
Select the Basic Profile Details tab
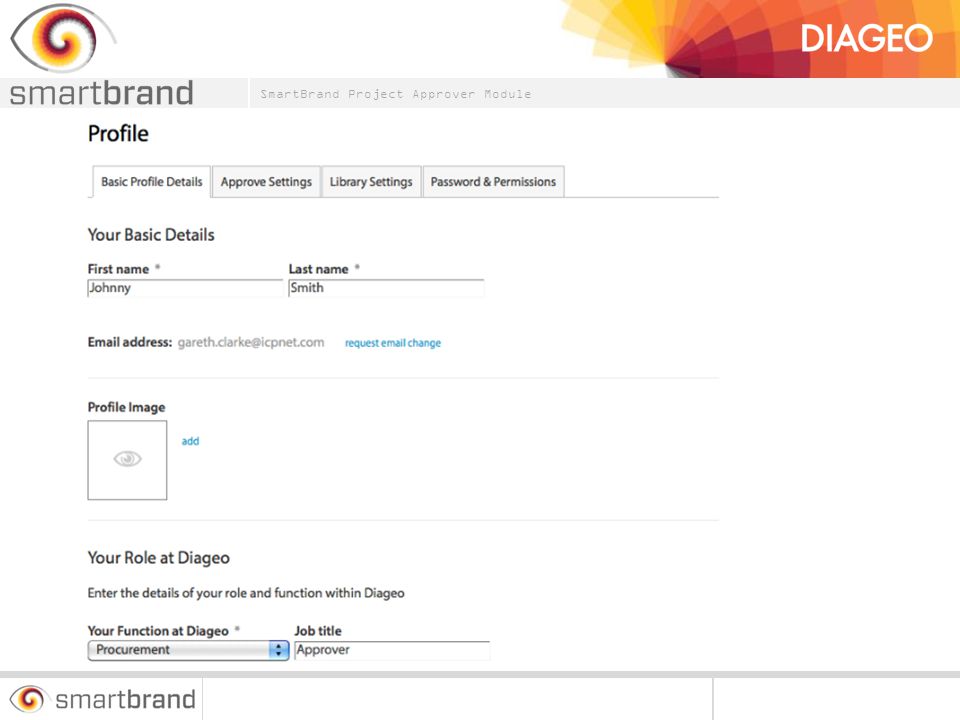pos(151,182)
